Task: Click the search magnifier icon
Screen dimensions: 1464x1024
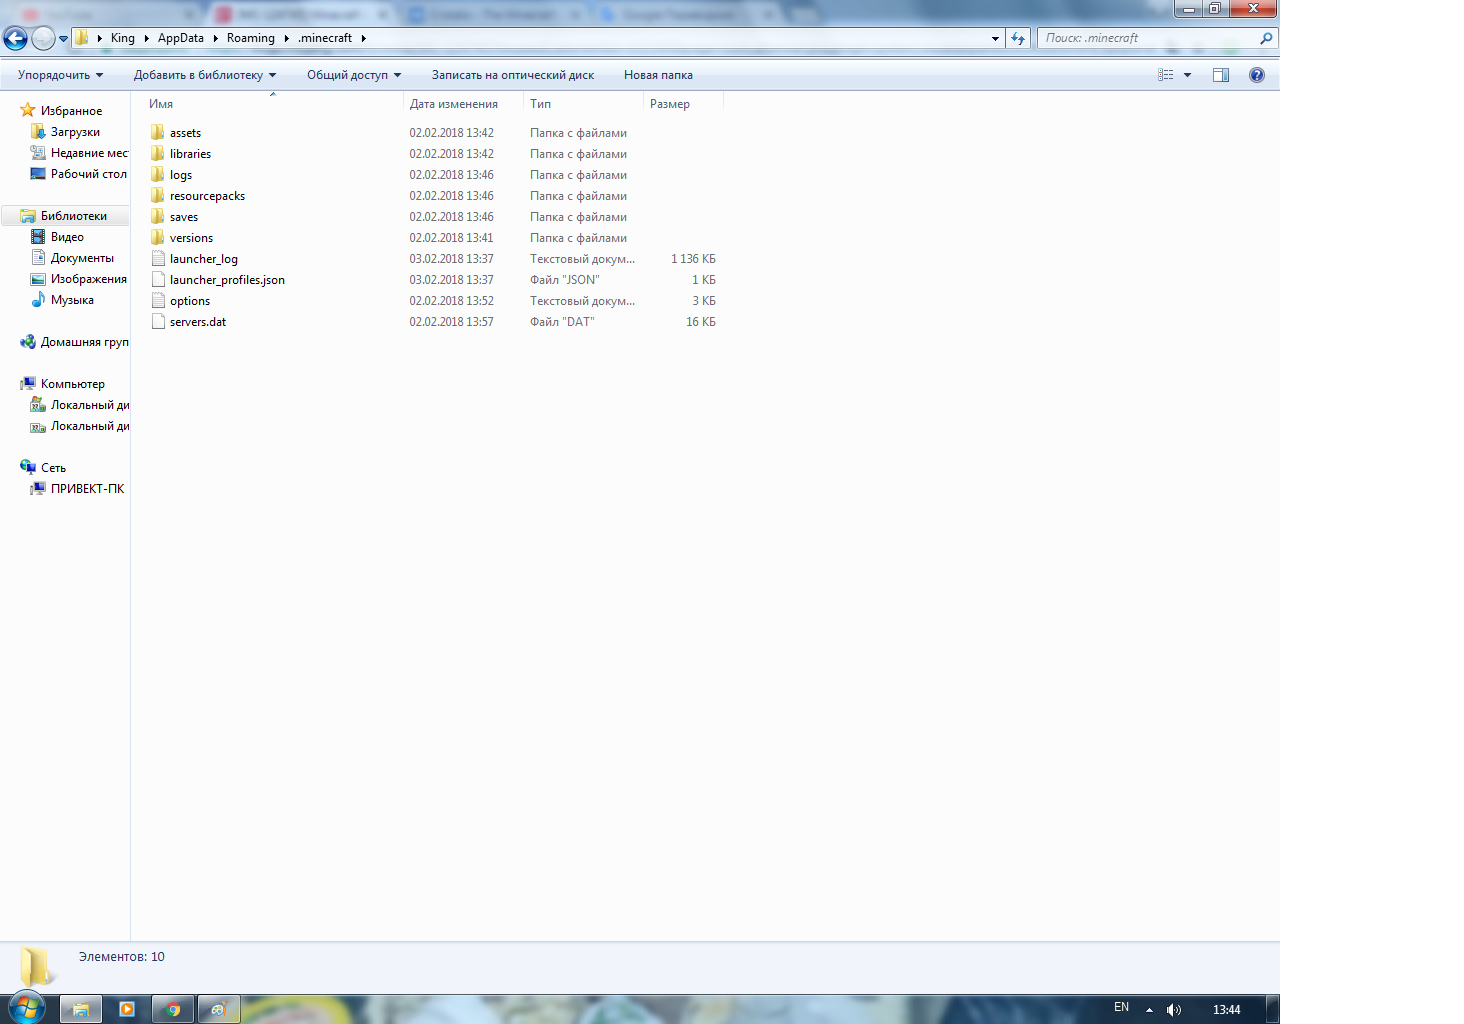Action: click(1266, 38)
